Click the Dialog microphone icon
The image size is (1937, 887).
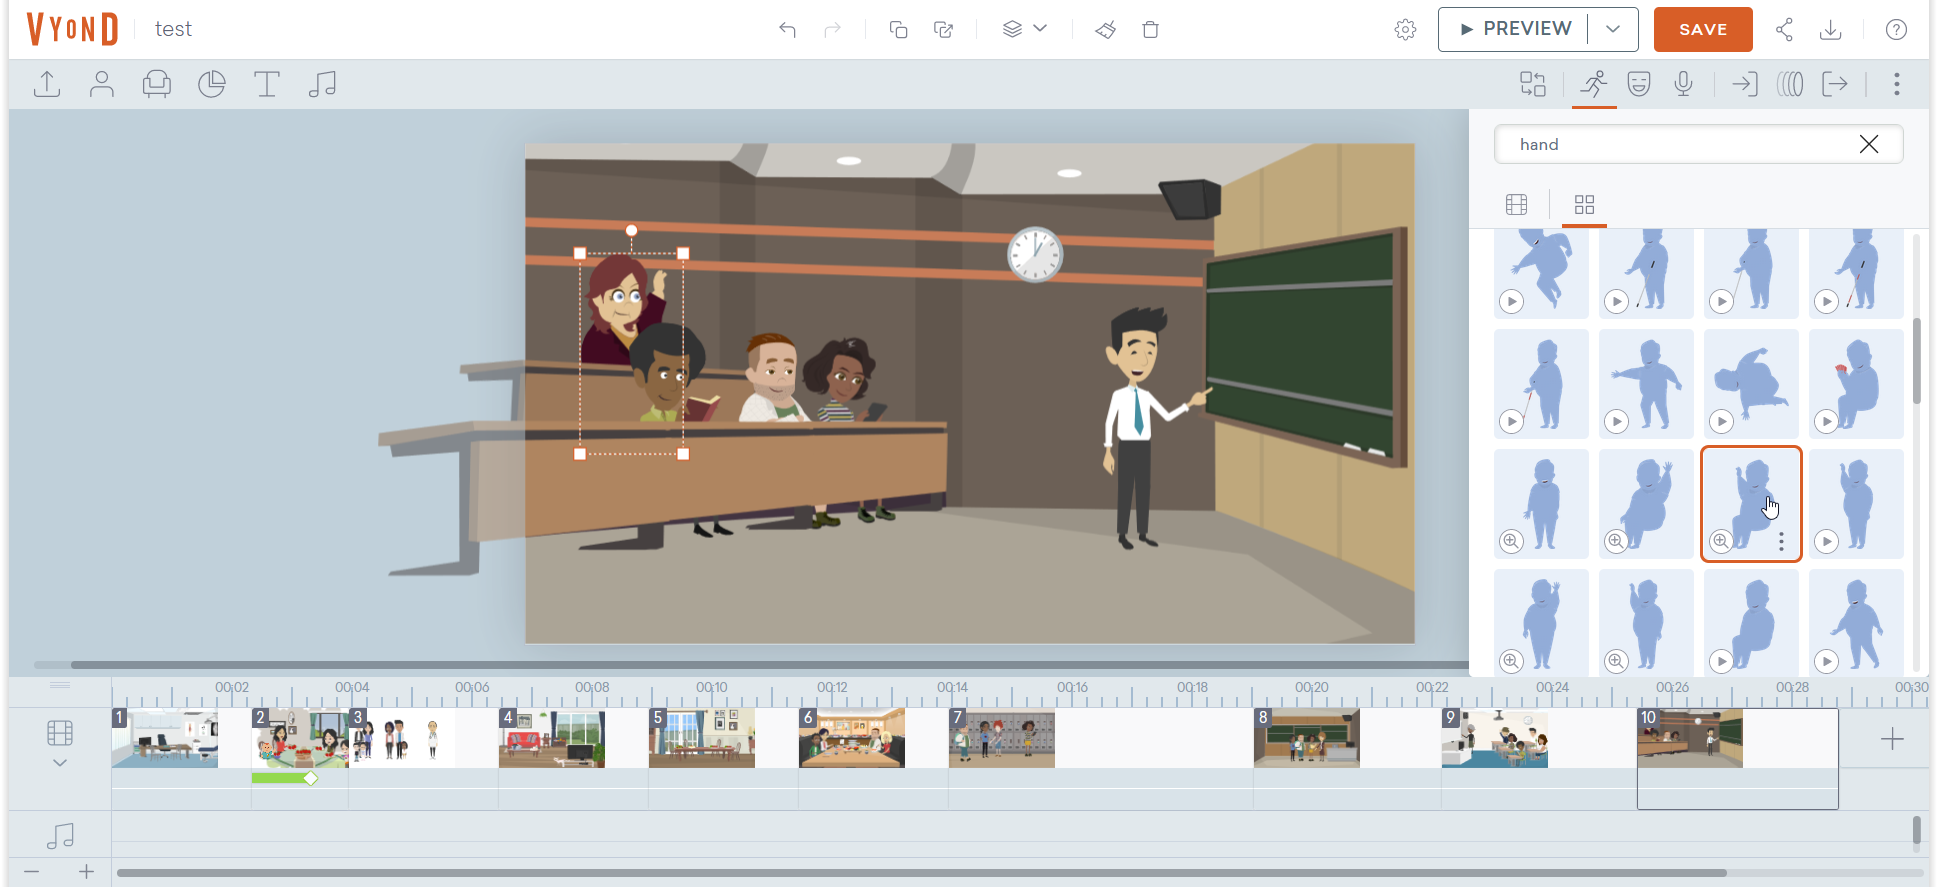tap(1683, 84)
